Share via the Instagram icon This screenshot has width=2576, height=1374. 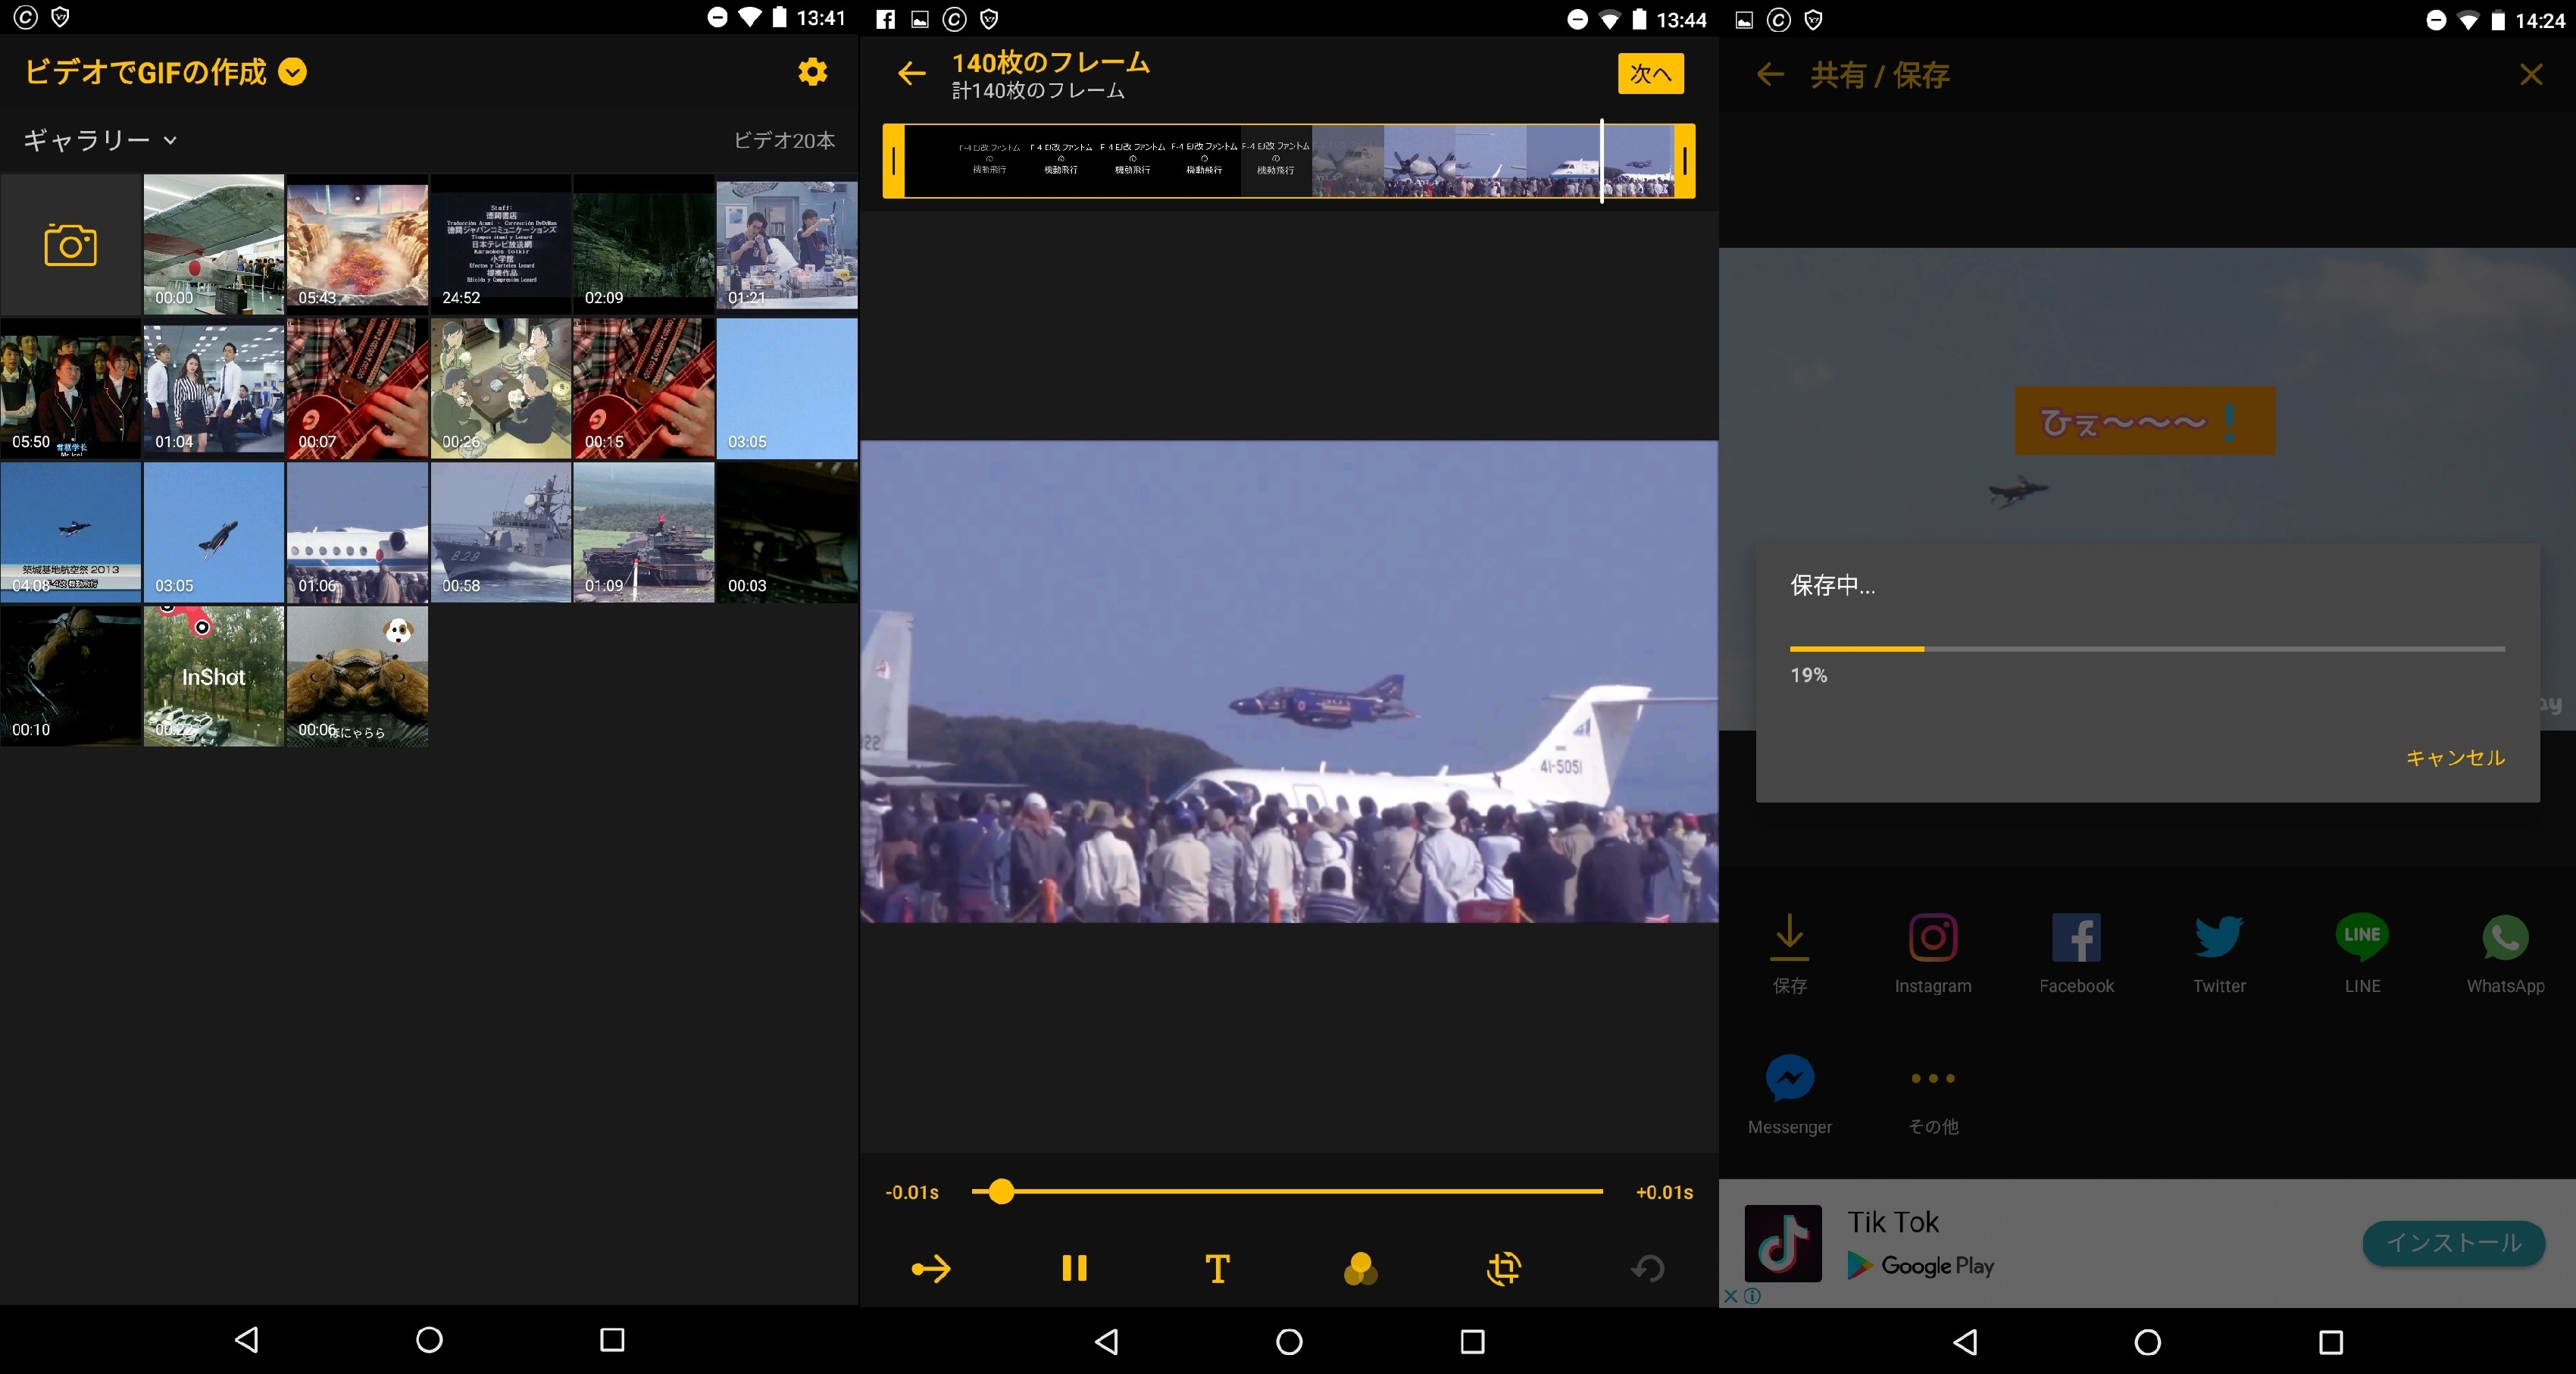(1932, 938)
